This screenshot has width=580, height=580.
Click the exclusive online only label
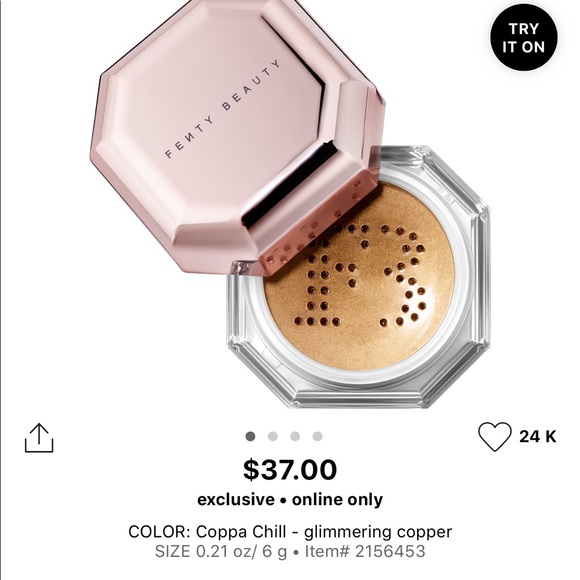290,500
